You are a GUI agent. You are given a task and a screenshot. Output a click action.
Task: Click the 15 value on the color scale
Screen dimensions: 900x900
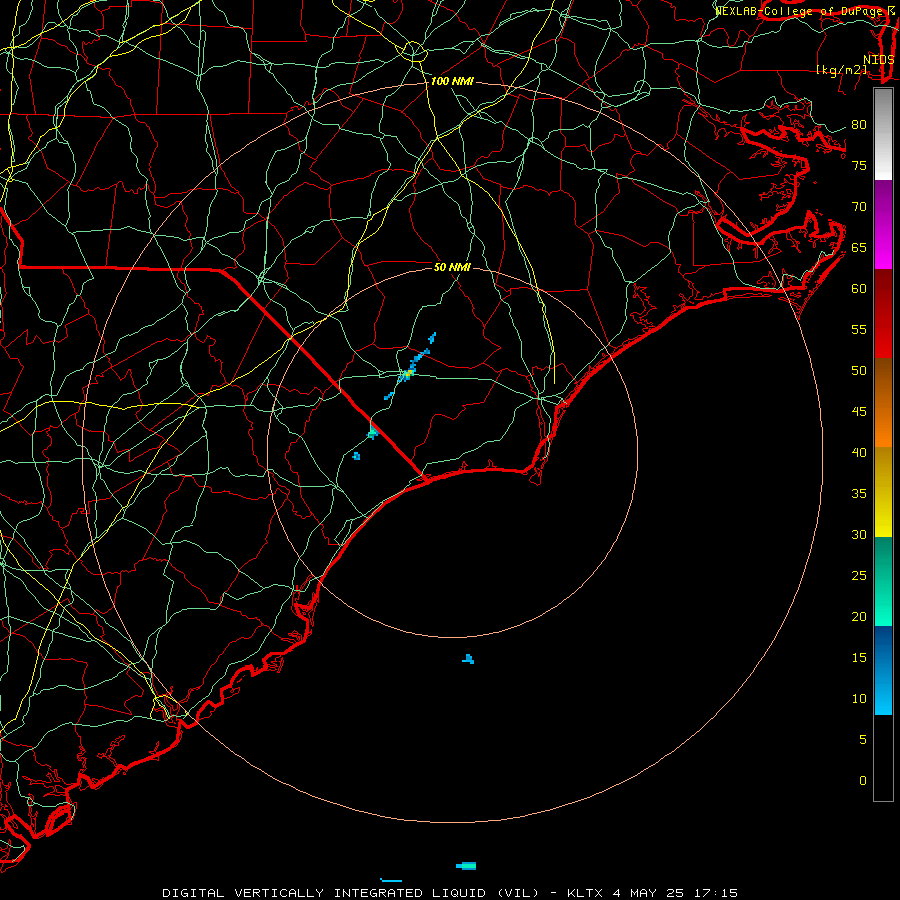pos(859,658)
